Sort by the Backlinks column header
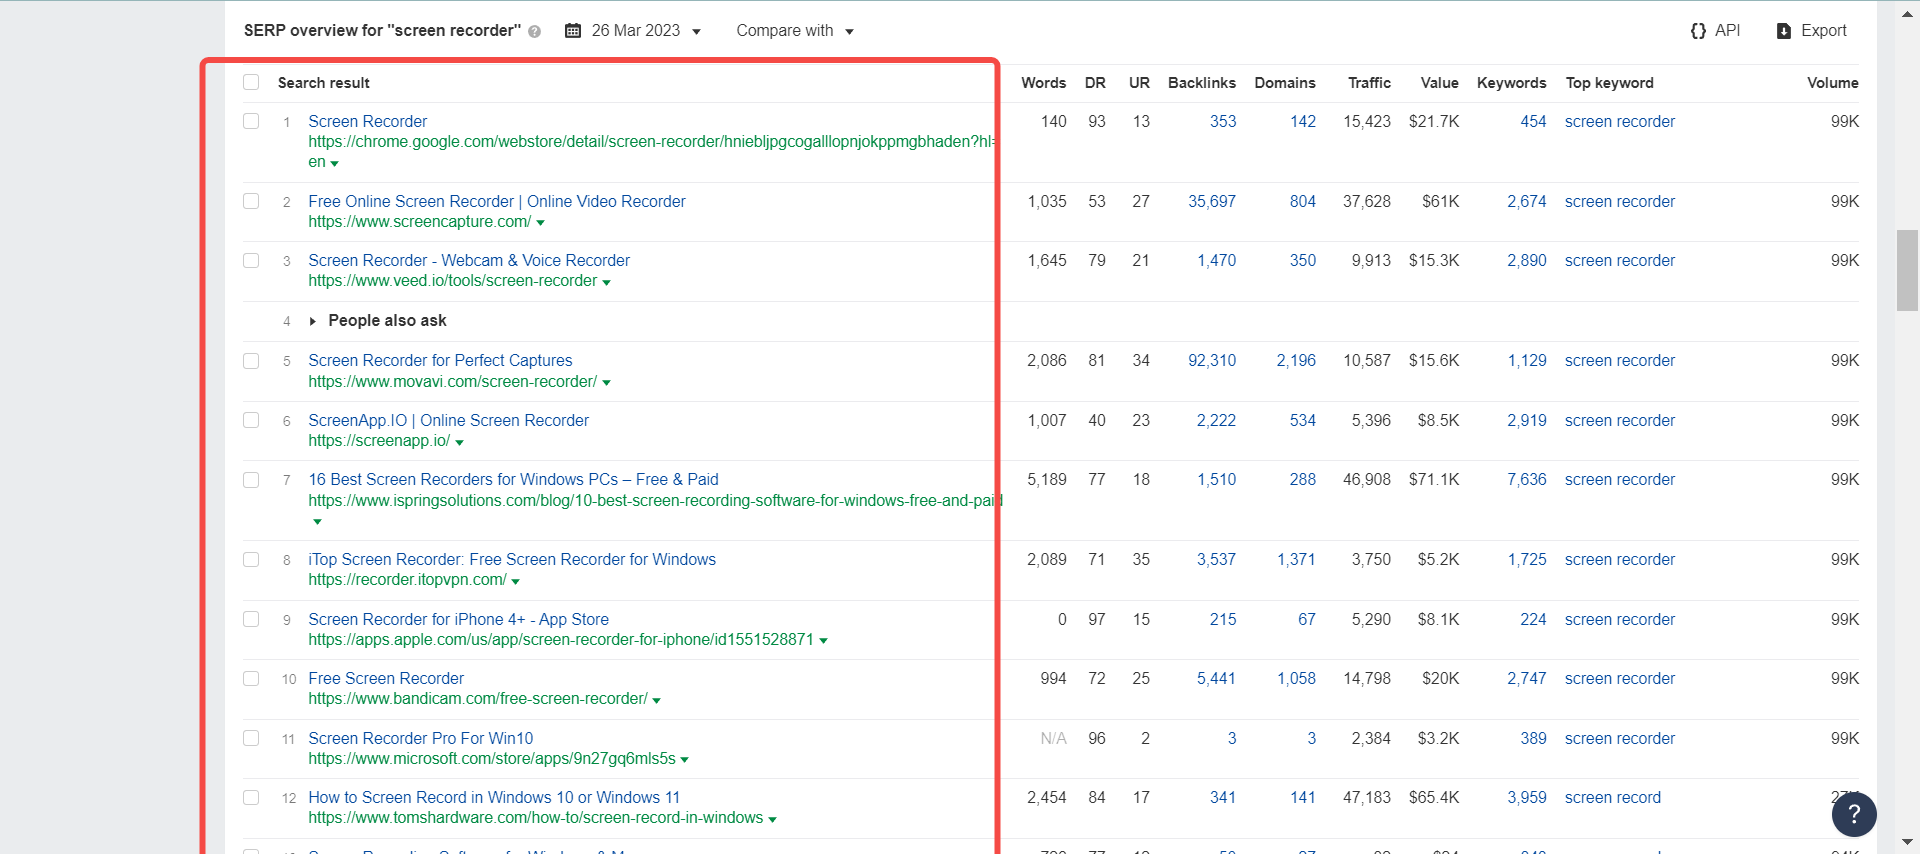This screenshot has width=1920, height=854. pos(1201,83)
